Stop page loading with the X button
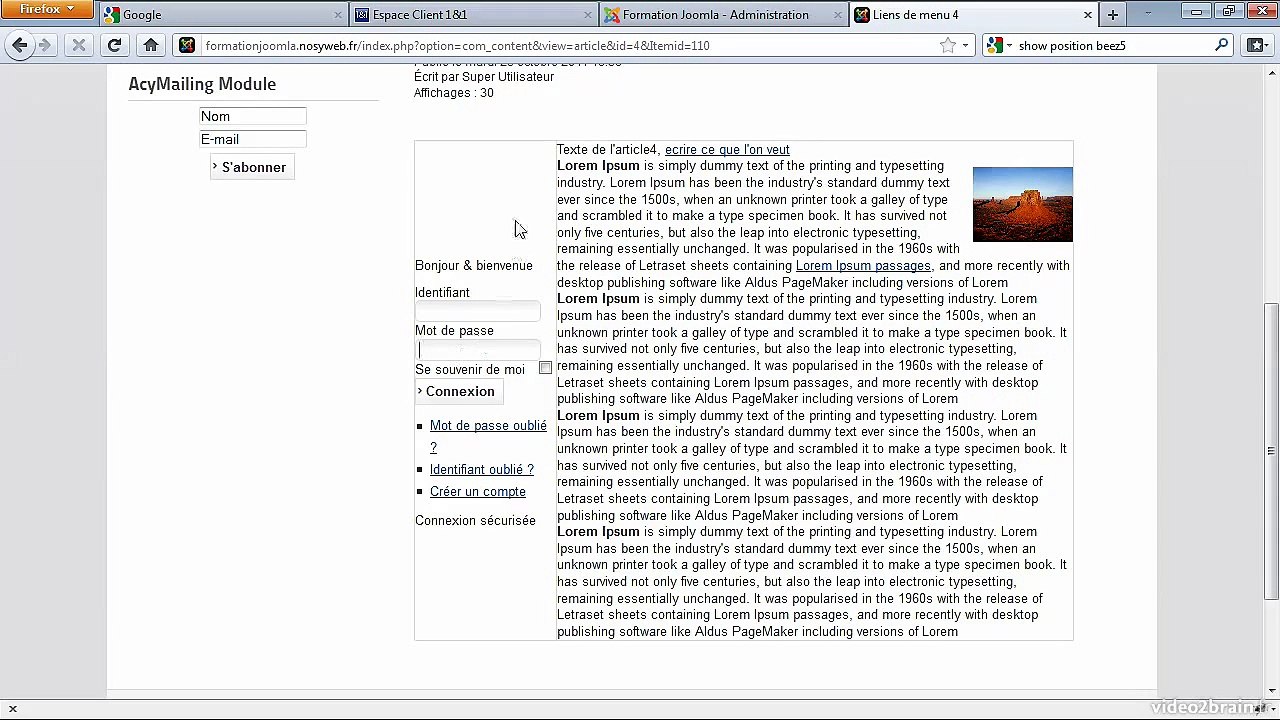The width and height of the screenshot is (1280, 720). [79, 45]
